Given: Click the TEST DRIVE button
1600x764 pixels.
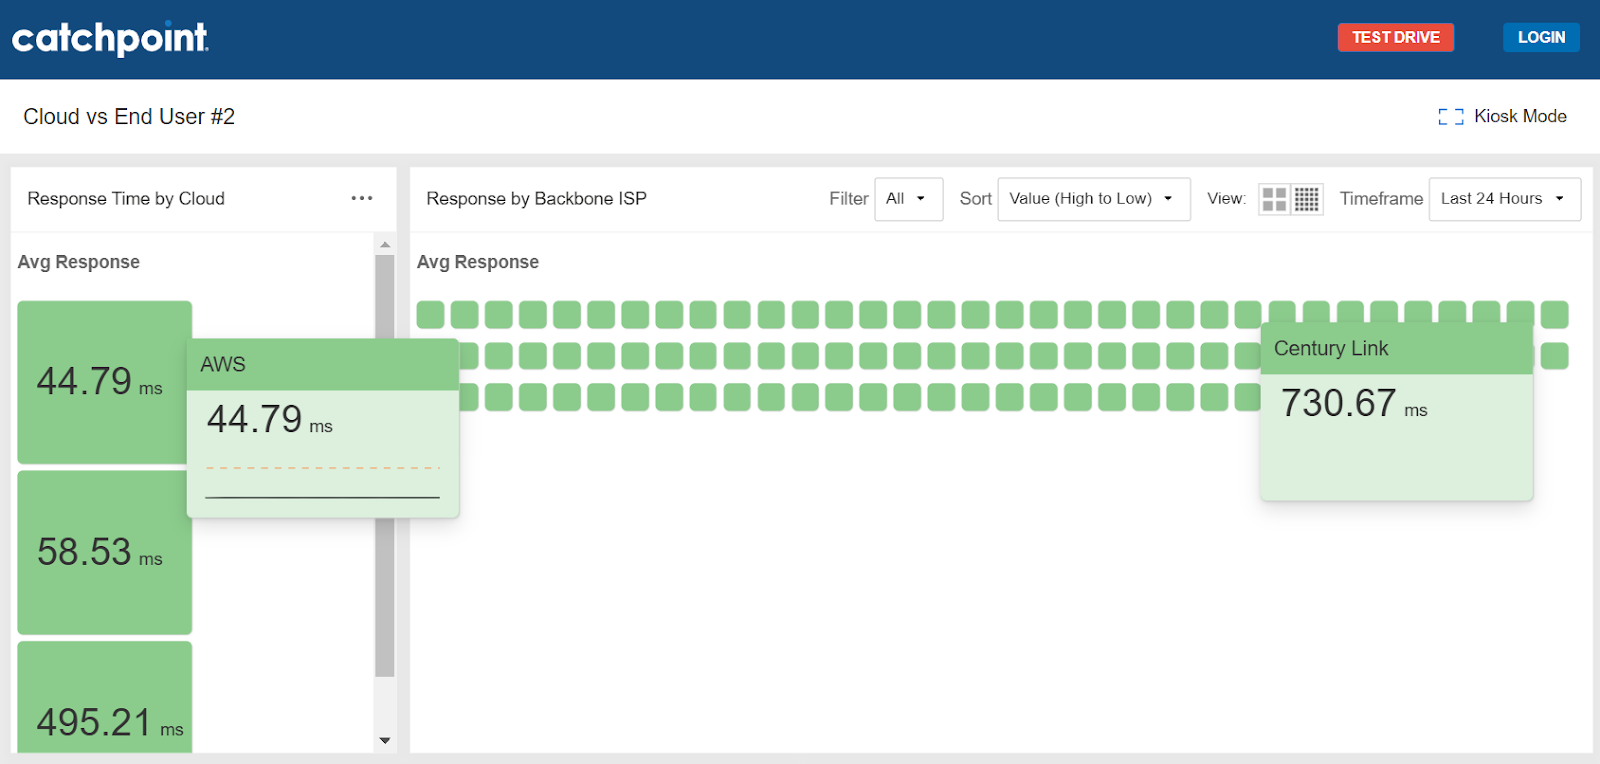Looking at the screenshot, I should tap(1396, 37).
